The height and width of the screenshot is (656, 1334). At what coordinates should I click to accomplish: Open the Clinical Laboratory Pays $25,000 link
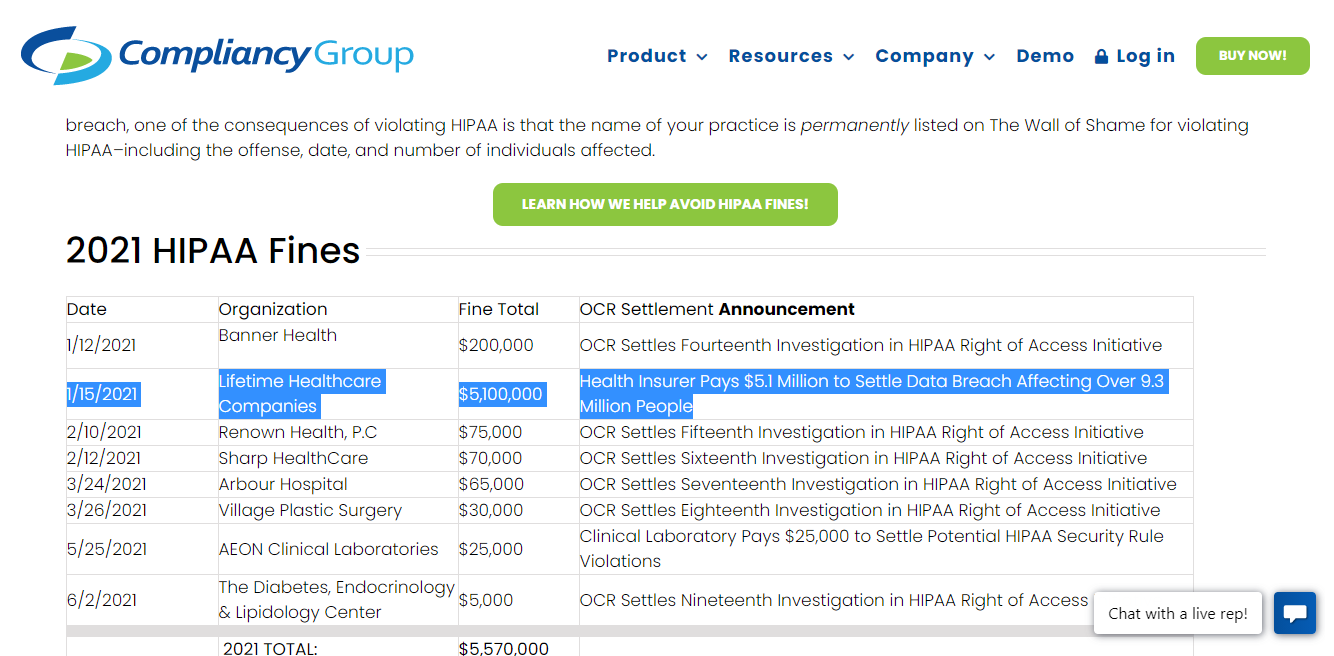point(870,548)
